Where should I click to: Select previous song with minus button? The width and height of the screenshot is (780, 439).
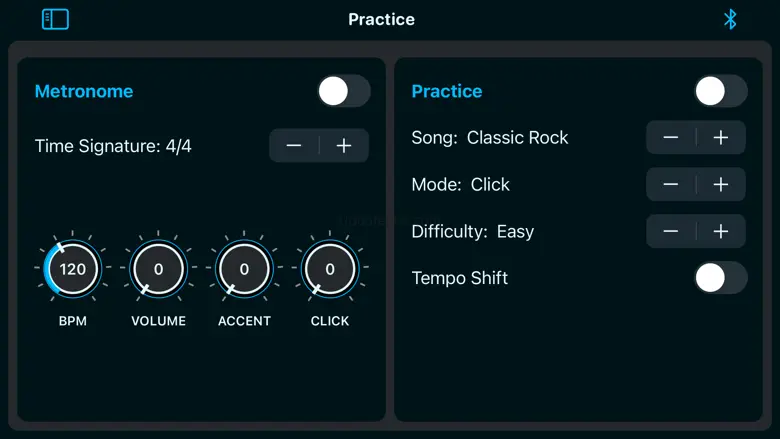(671, 138)
